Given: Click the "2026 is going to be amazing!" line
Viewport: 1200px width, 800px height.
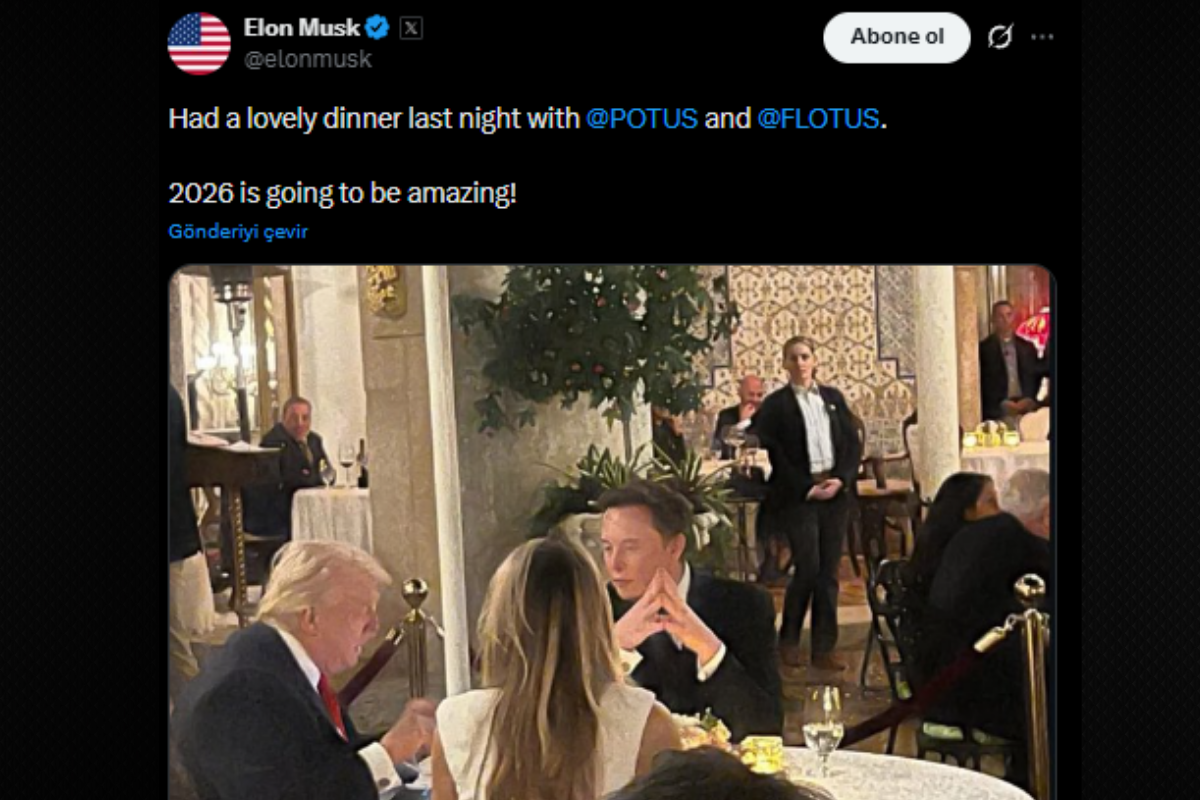Looking at the screenshot, I should 342,192.
